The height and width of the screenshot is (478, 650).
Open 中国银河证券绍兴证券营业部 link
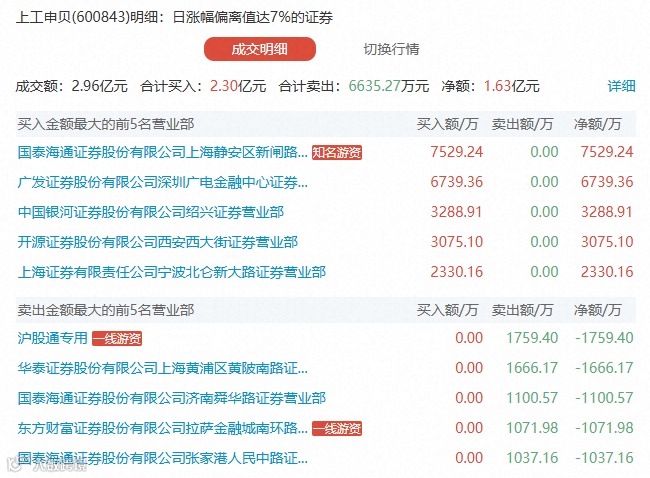click(x=150, y=212)
